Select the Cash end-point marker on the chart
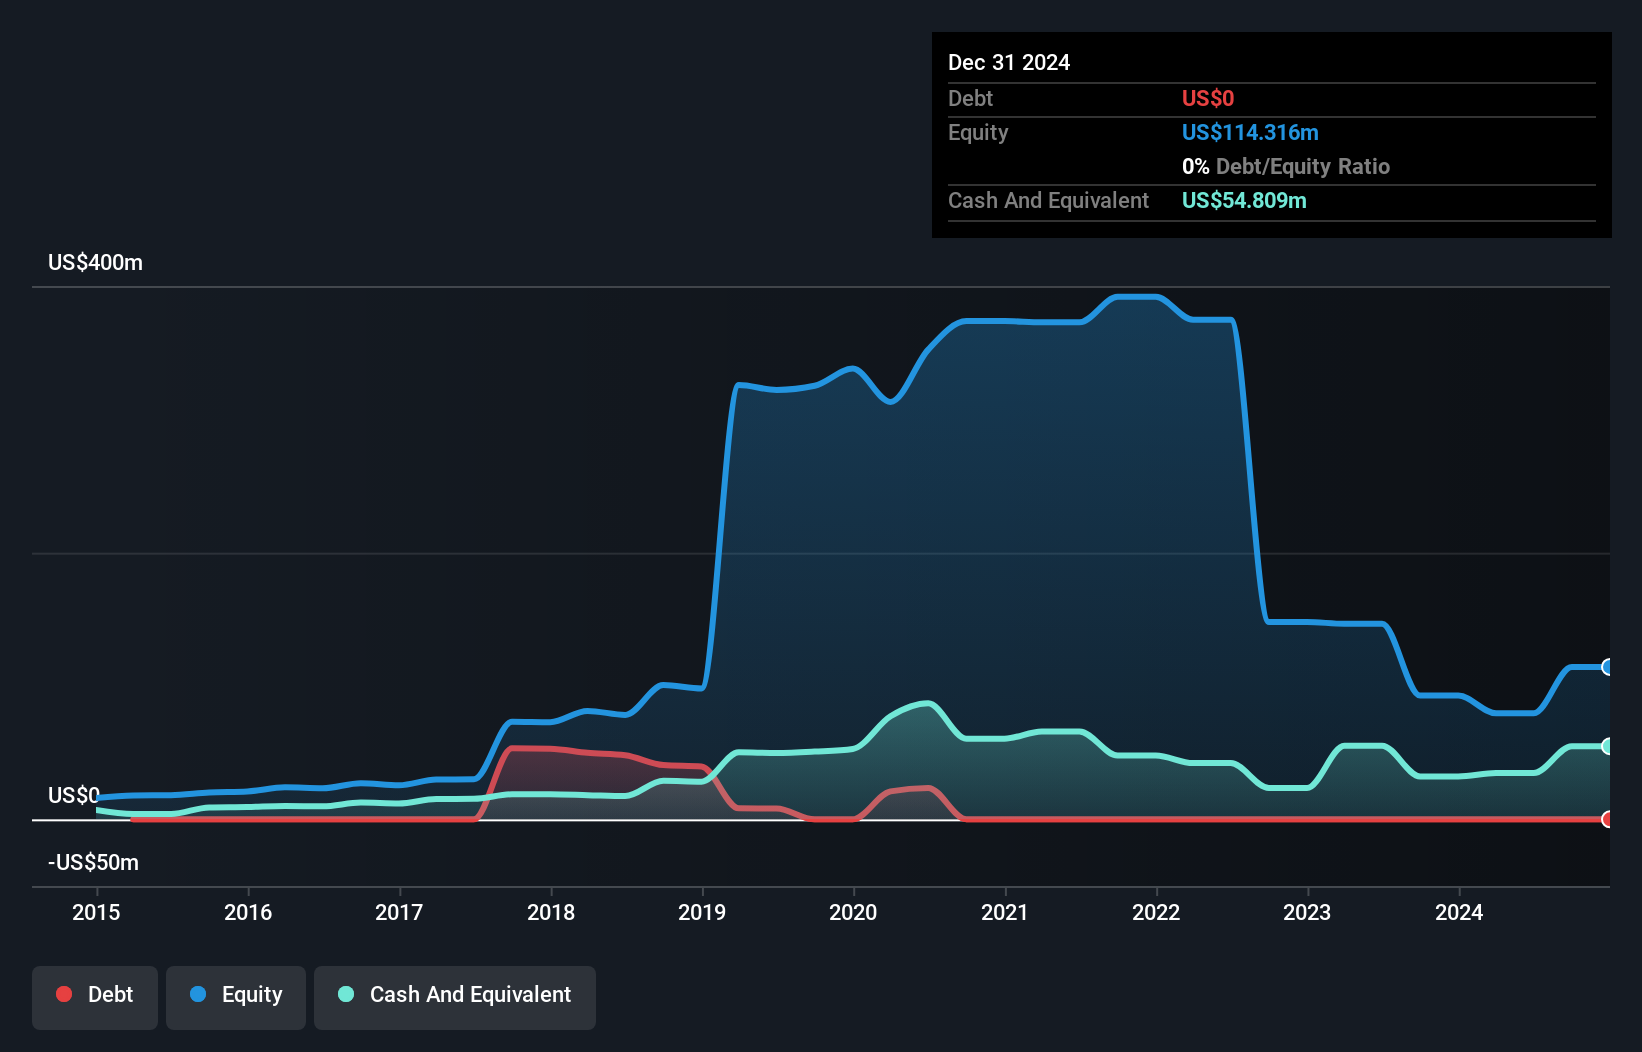Image resolution: width=1642 pixels, height=1052 pixels. pyautogui.click(x=1608, y=746)
